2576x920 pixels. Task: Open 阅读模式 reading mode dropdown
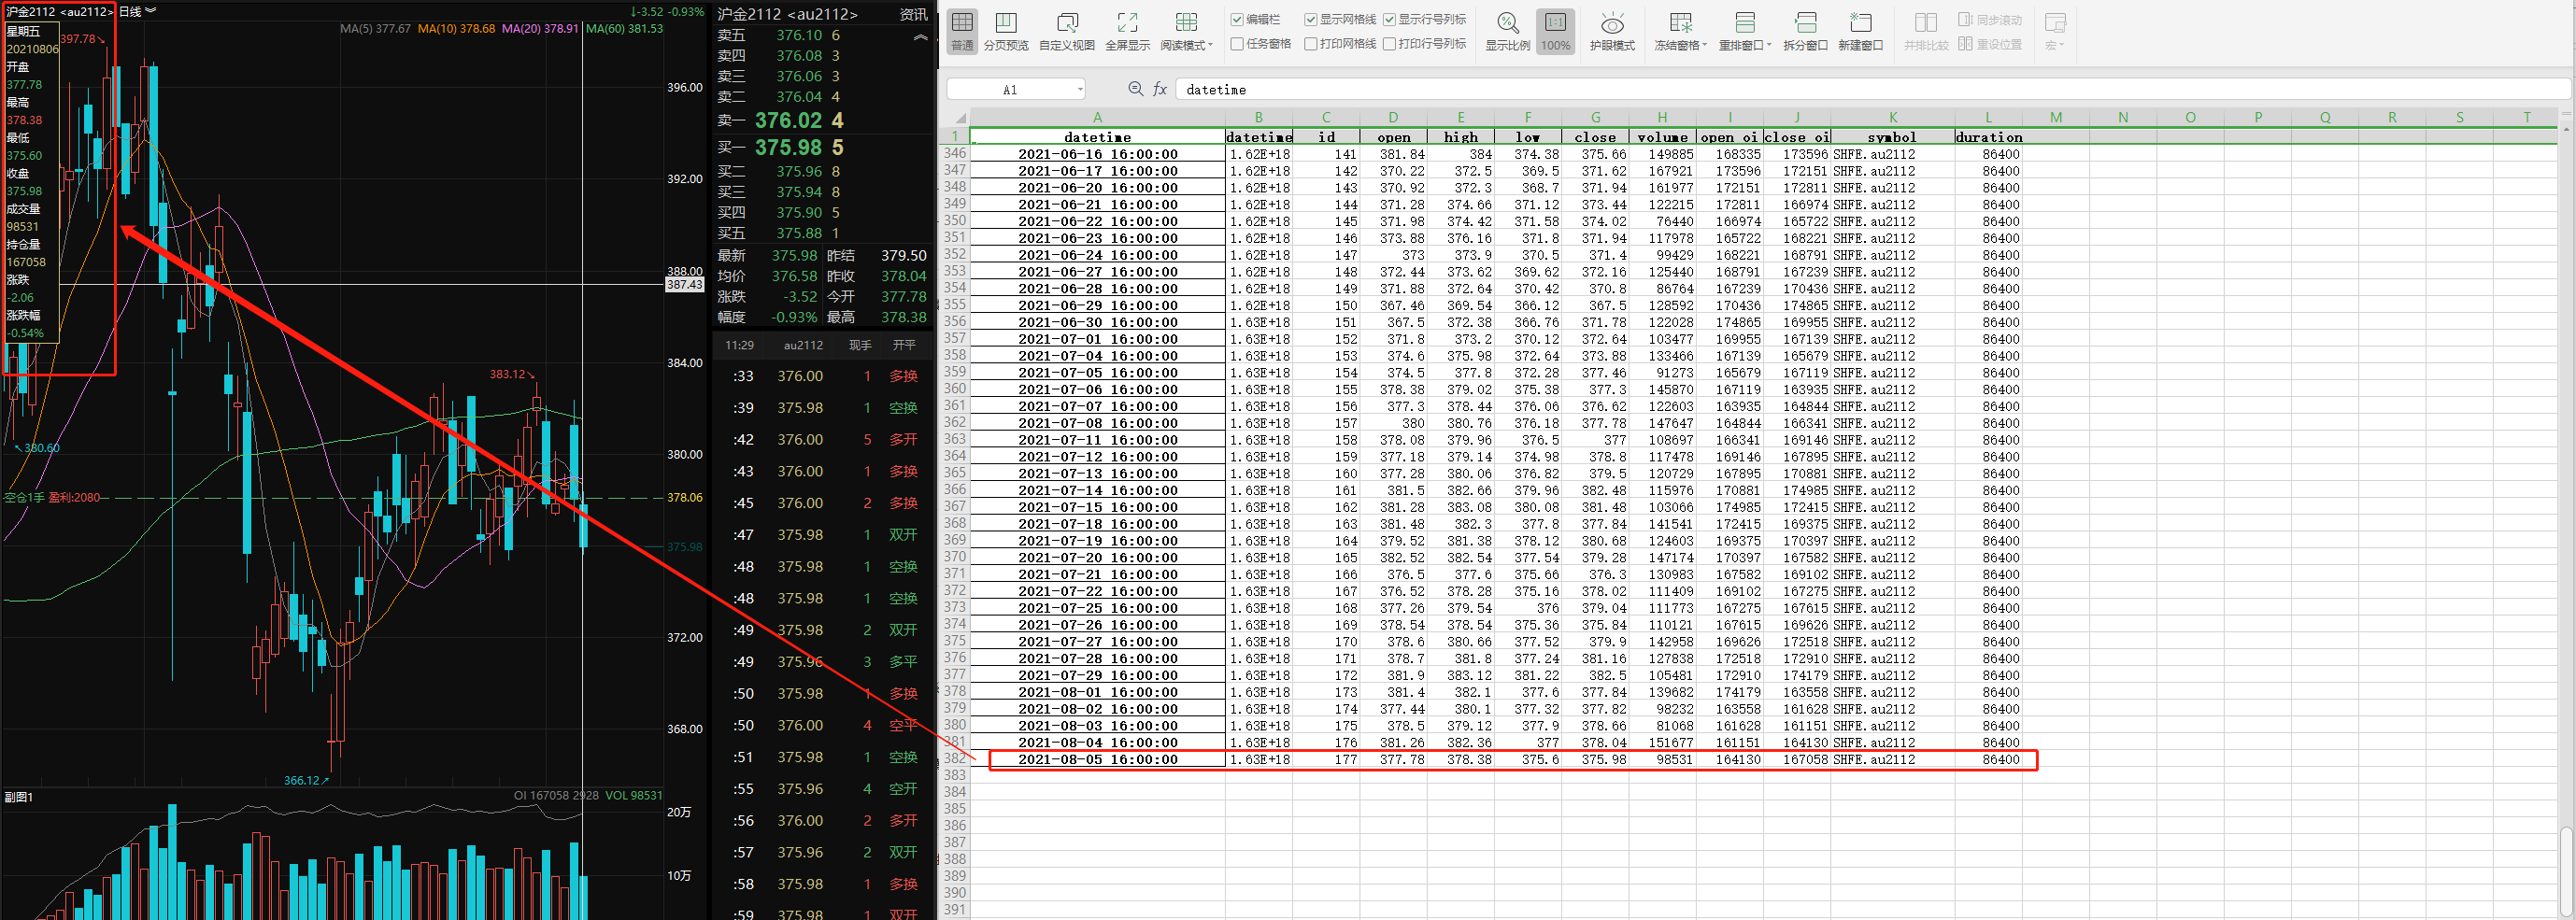point(1186,30)
